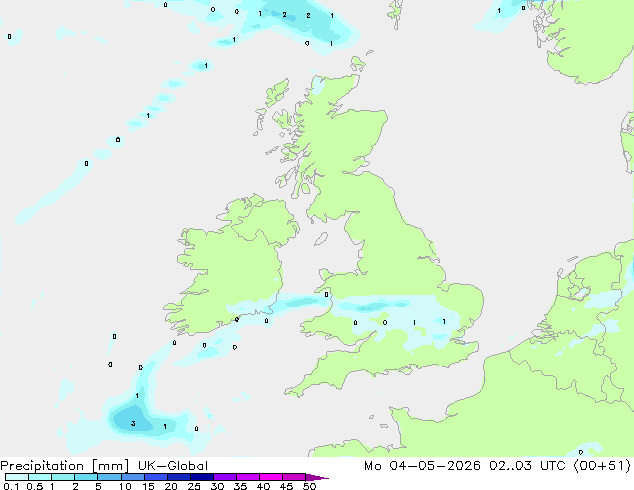Screen dimensions: 634x490
Task: Click the '50' legend scale label
Action: [x=309, y=486]
